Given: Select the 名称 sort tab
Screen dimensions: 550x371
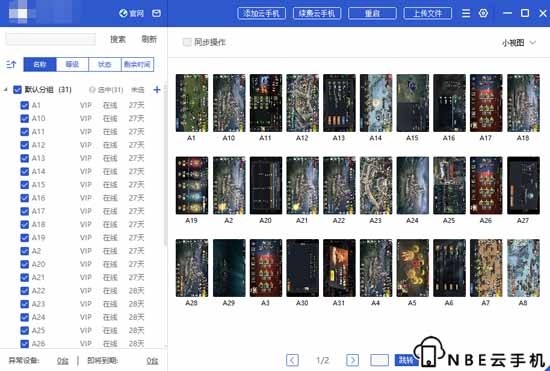Looking at the screenshot, I should pos(40,65).
